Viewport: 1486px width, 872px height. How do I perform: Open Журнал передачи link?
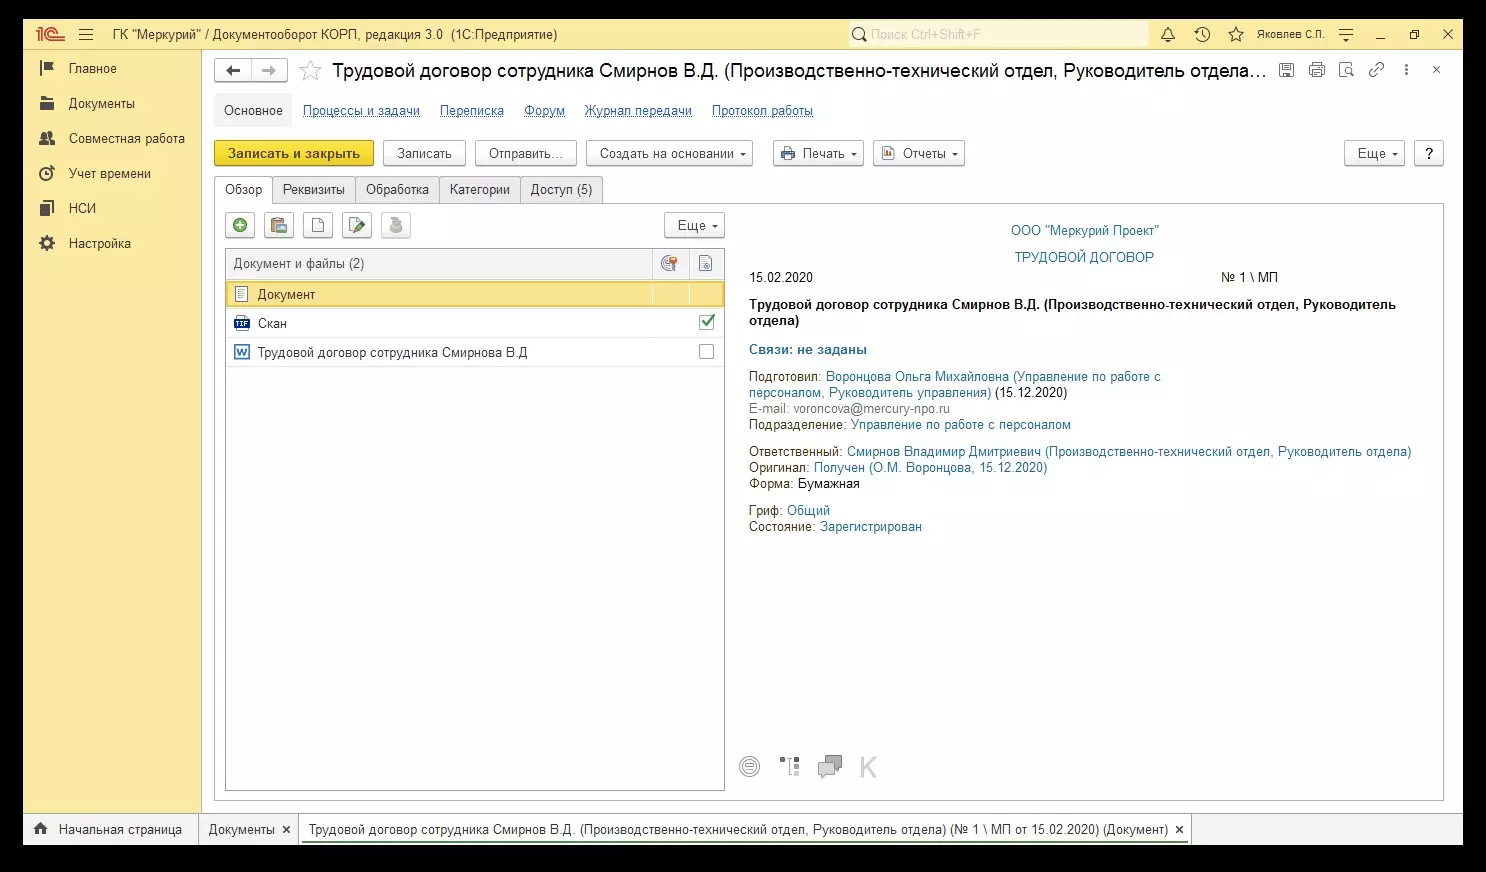point(638,111)
